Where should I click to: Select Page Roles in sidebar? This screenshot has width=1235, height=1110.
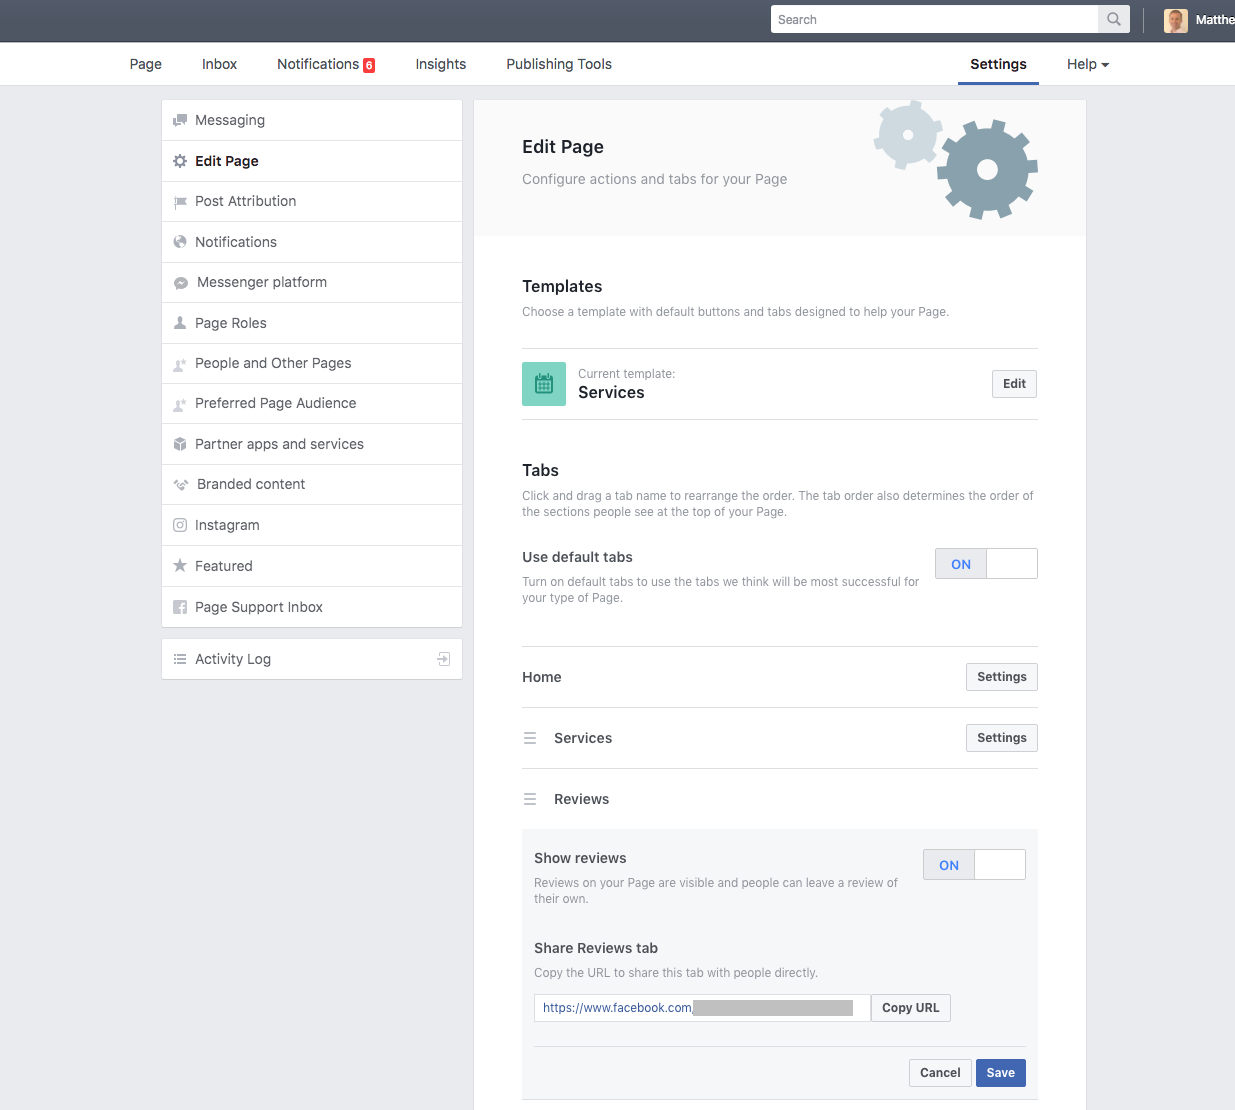[x=312, y=323]
